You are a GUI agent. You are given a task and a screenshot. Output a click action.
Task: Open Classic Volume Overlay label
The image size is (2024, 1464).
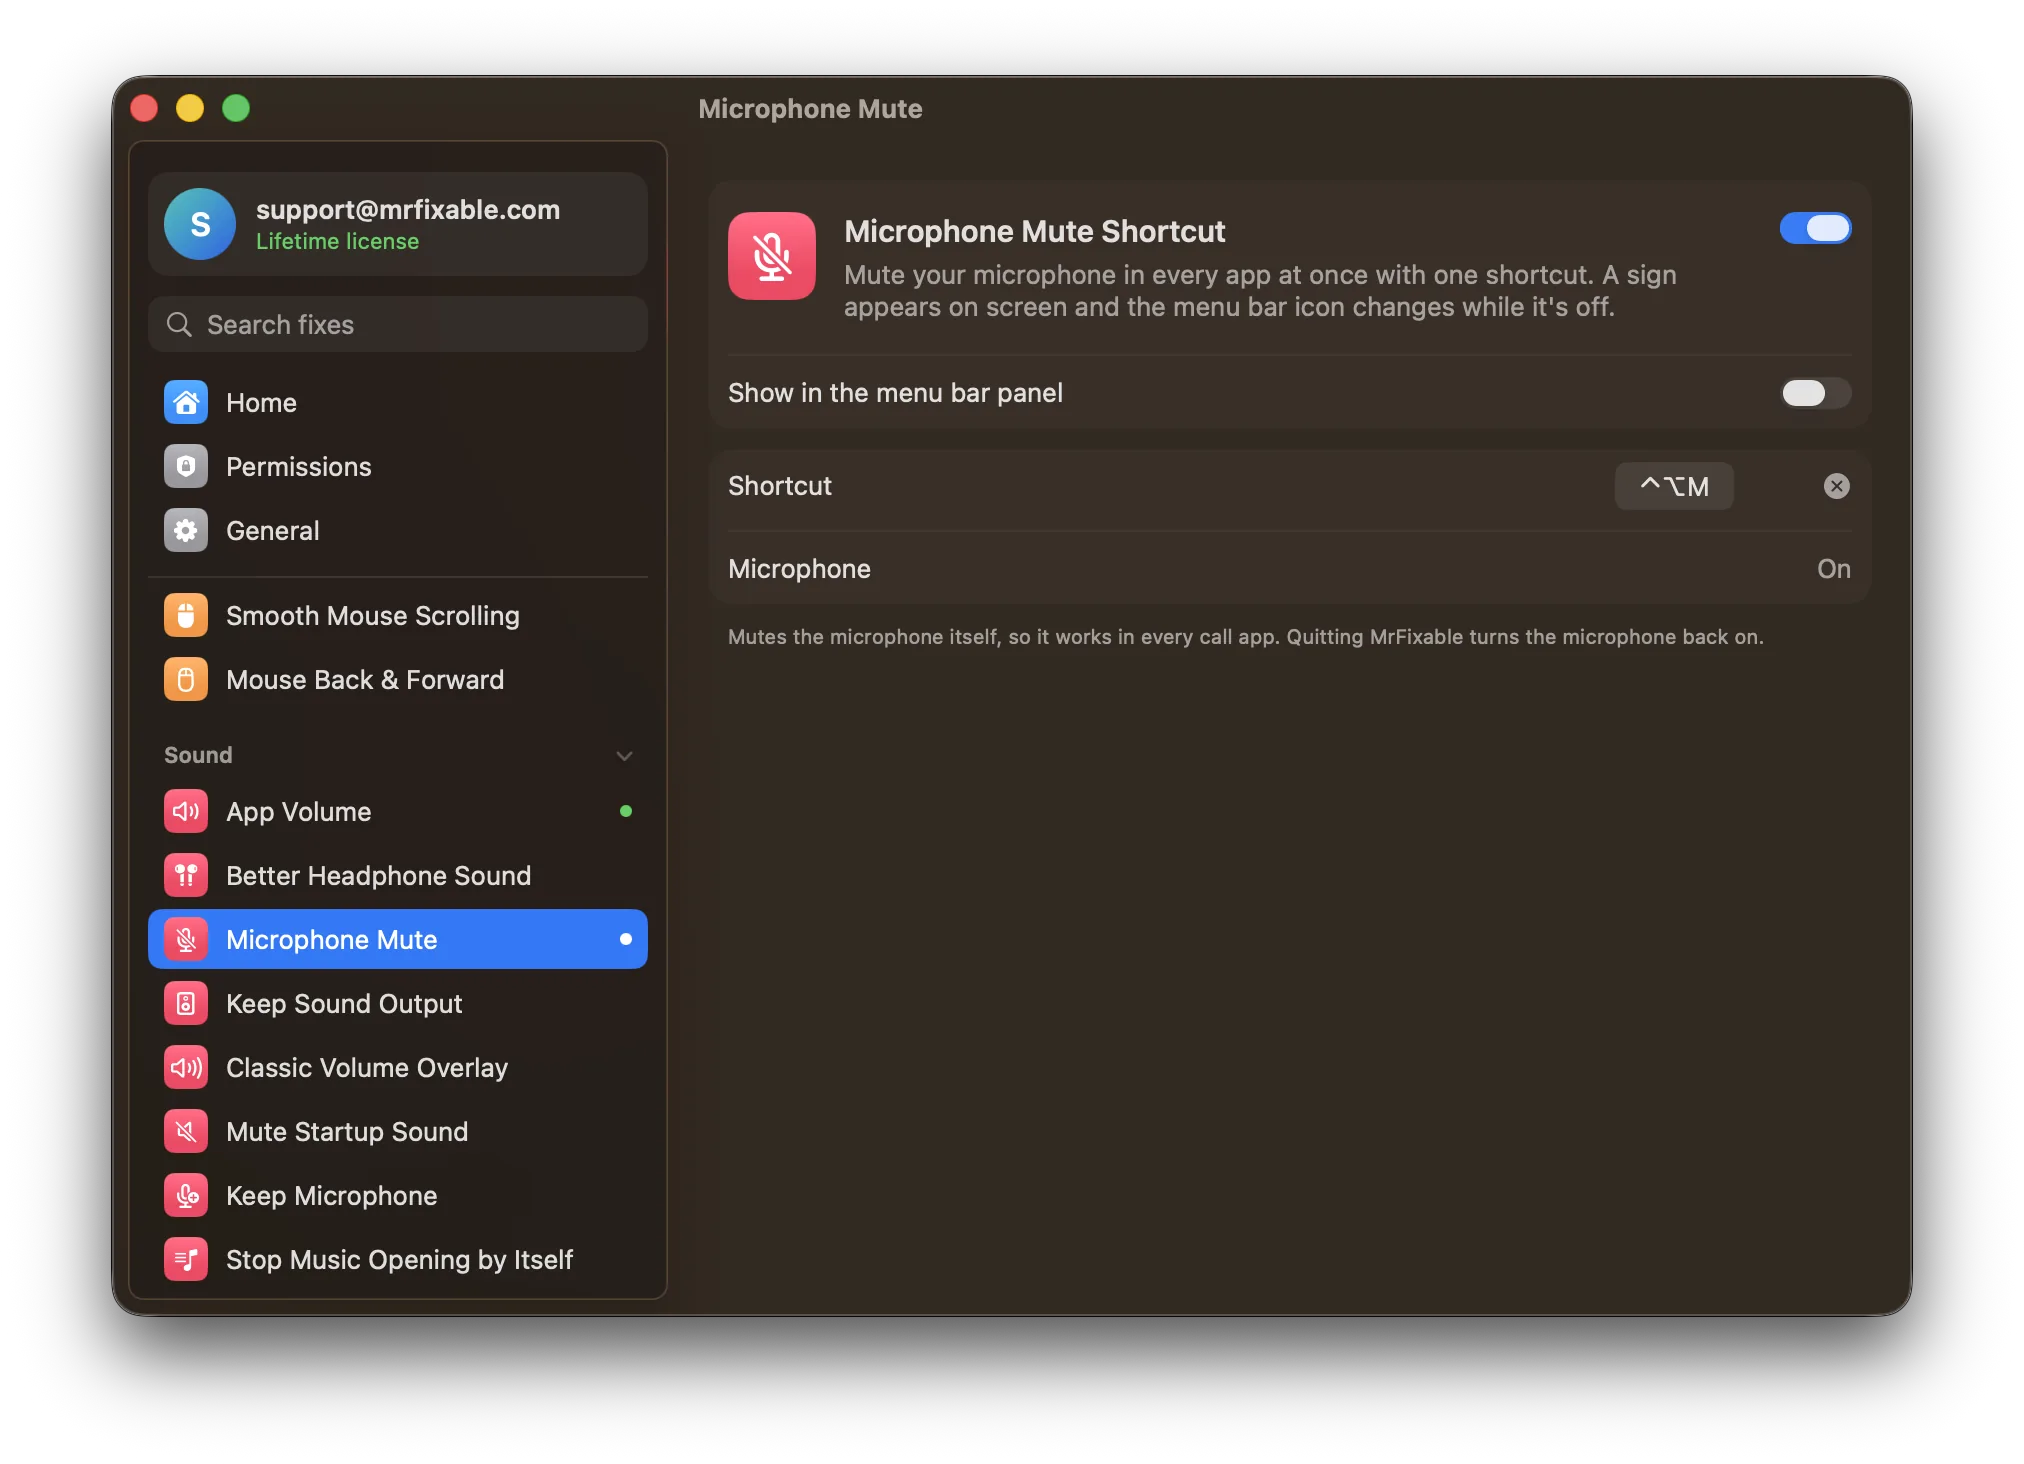tap(367, 1068)
